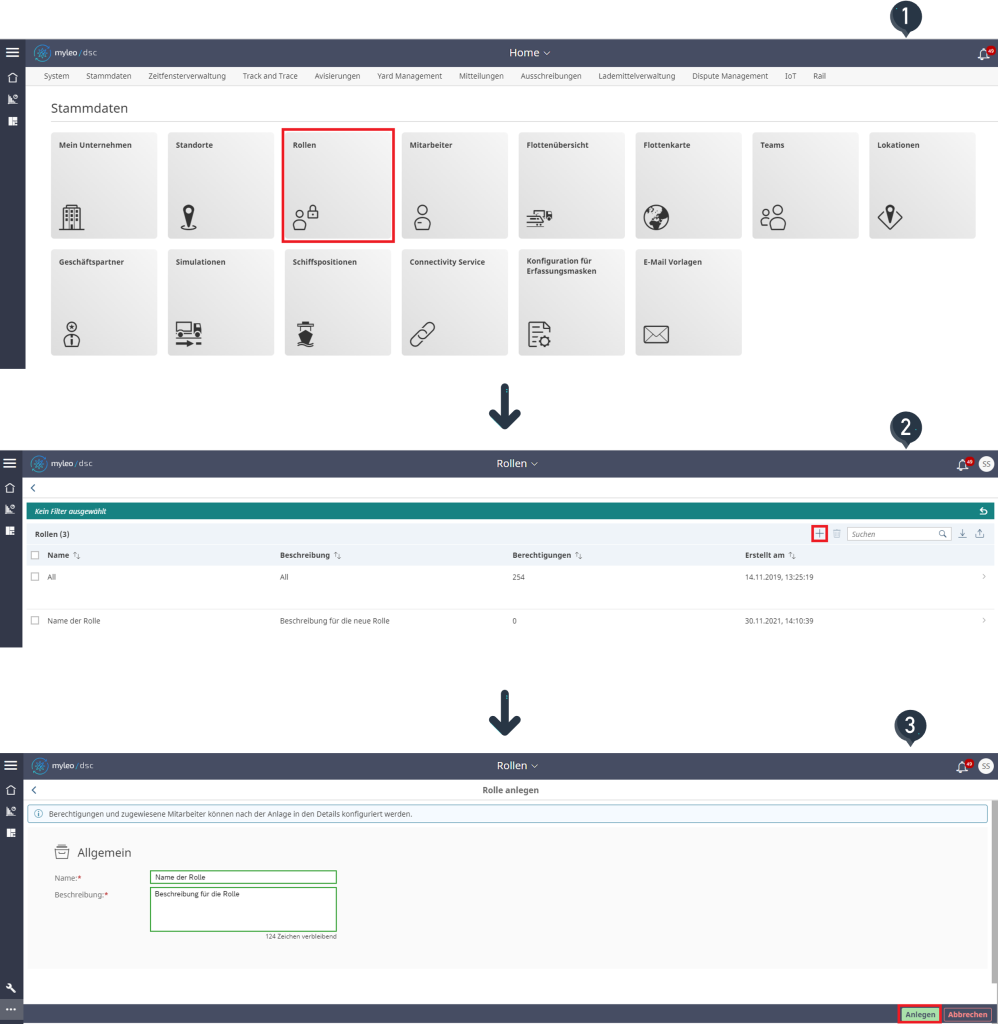Open the Flottenübersicht tile
This screenshot has width=998, height=1024.
tap(571, 185)
